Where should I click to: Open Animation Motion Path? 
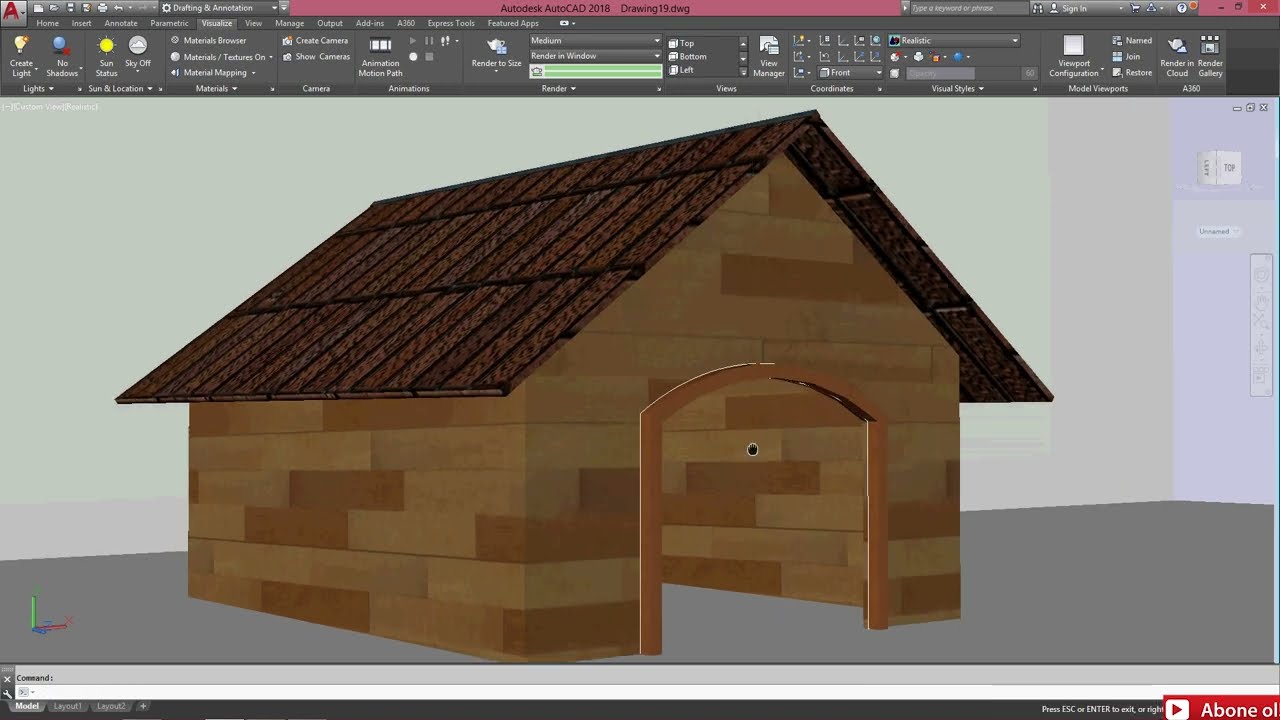[x=380, y=56]
